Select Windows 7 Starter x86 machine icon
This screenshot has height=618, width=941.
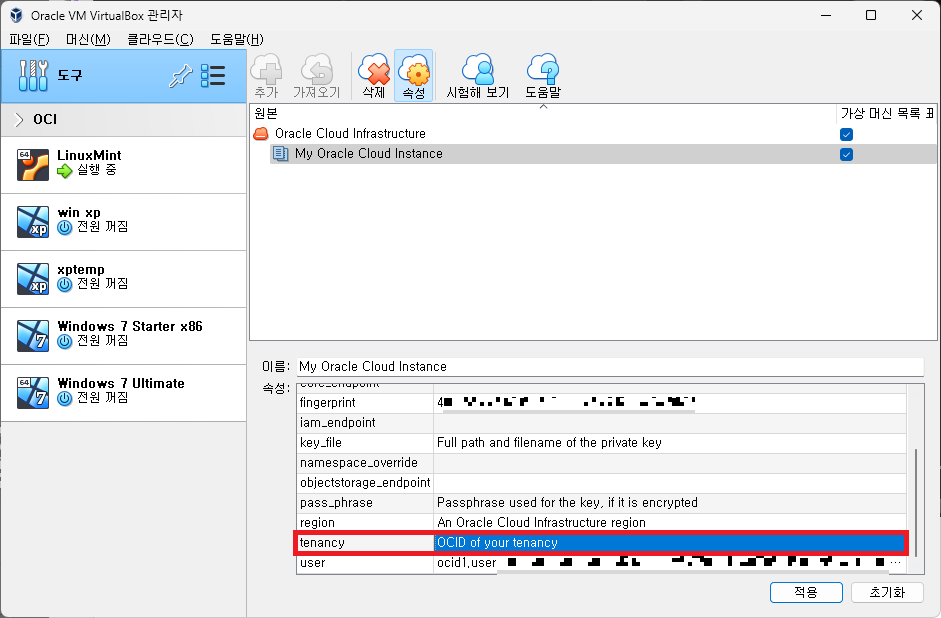33,336
